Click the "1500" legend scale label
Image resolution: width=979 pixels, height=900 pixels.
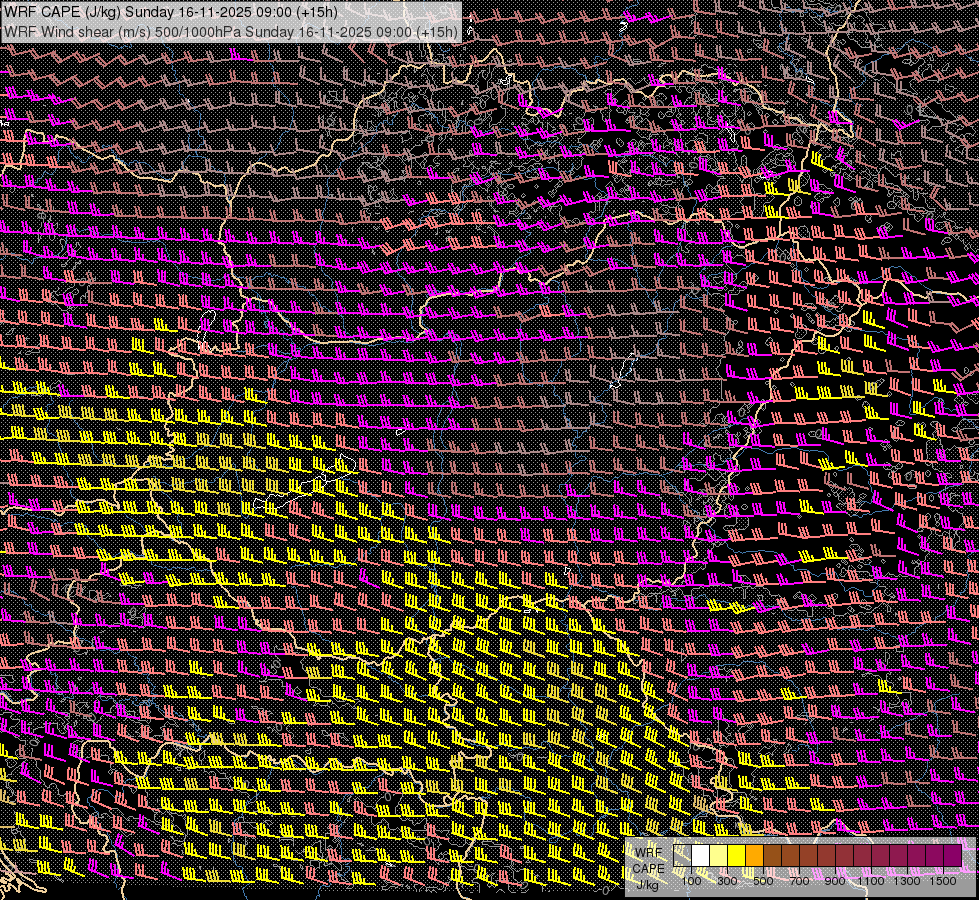[943, 880]
